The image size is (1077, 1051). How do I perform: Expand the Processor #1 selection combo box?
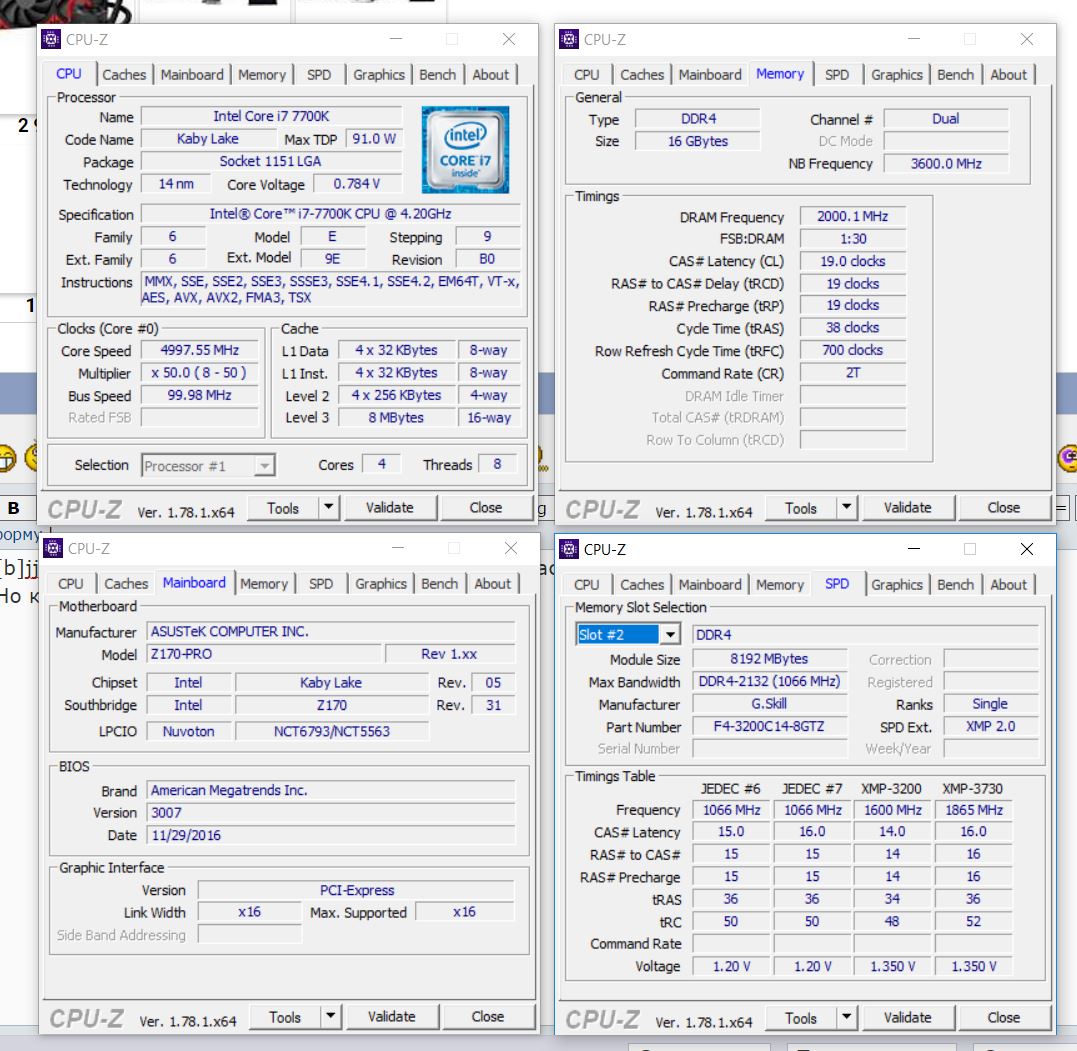click(264, 466)
